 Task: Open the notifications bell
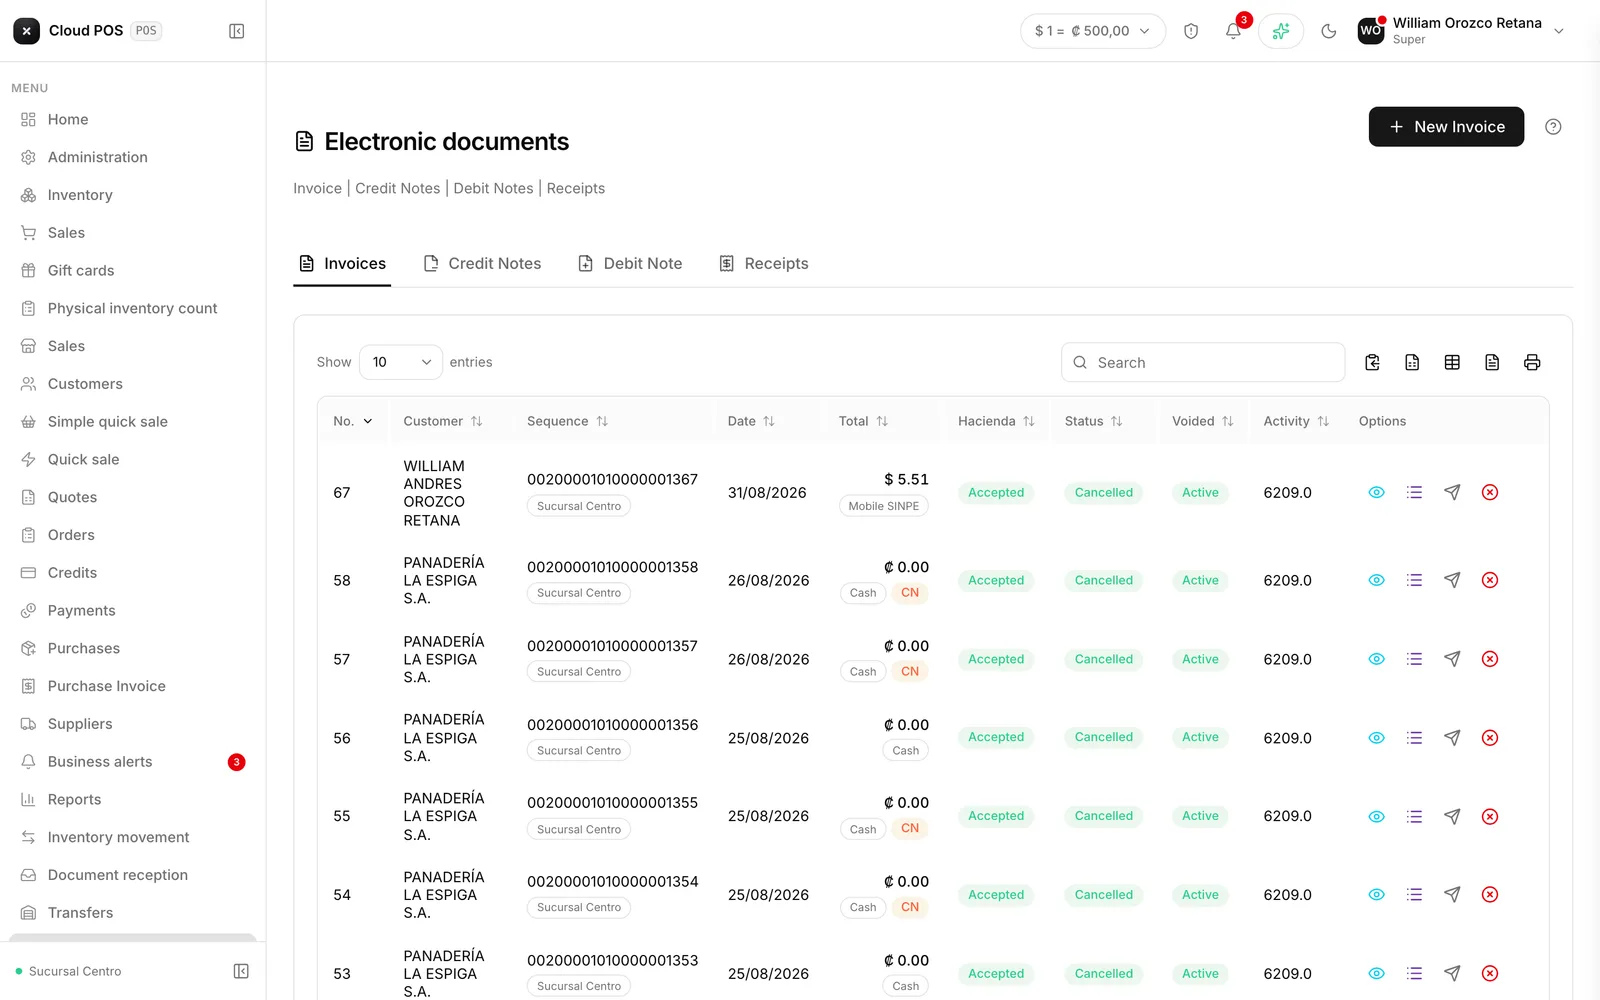point(1233,31)
